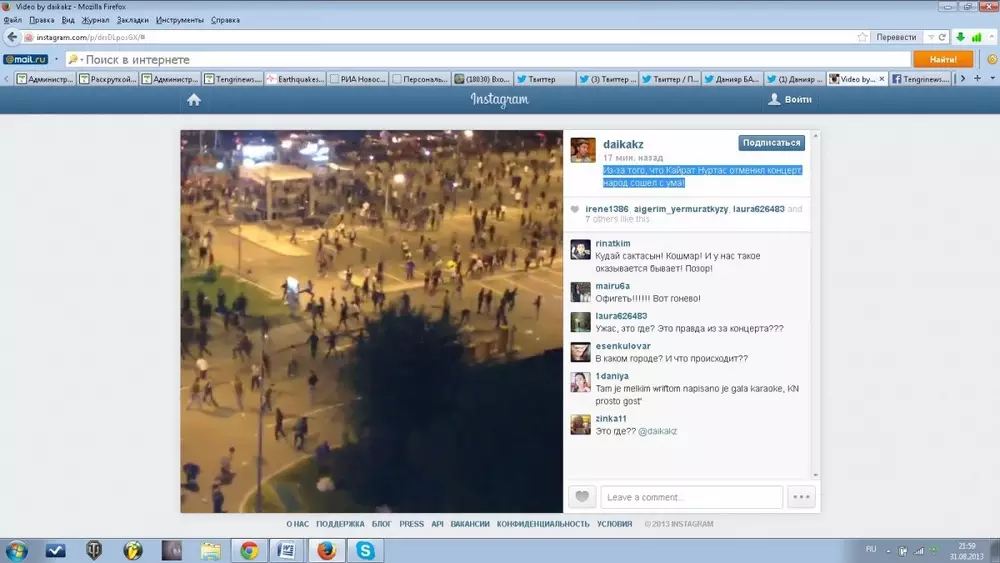Click the Leave a comment field
This screenshot has height=563, width=1000.
point(692,497)
